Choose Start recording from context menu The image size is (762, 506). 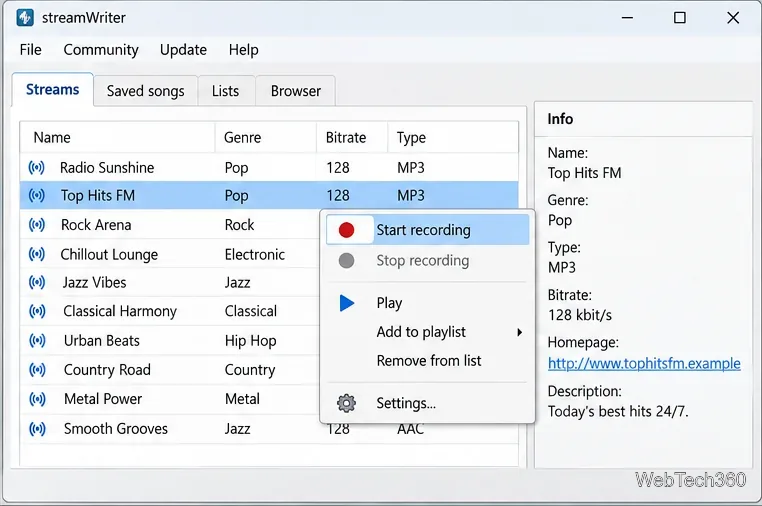tap(428, 230)
